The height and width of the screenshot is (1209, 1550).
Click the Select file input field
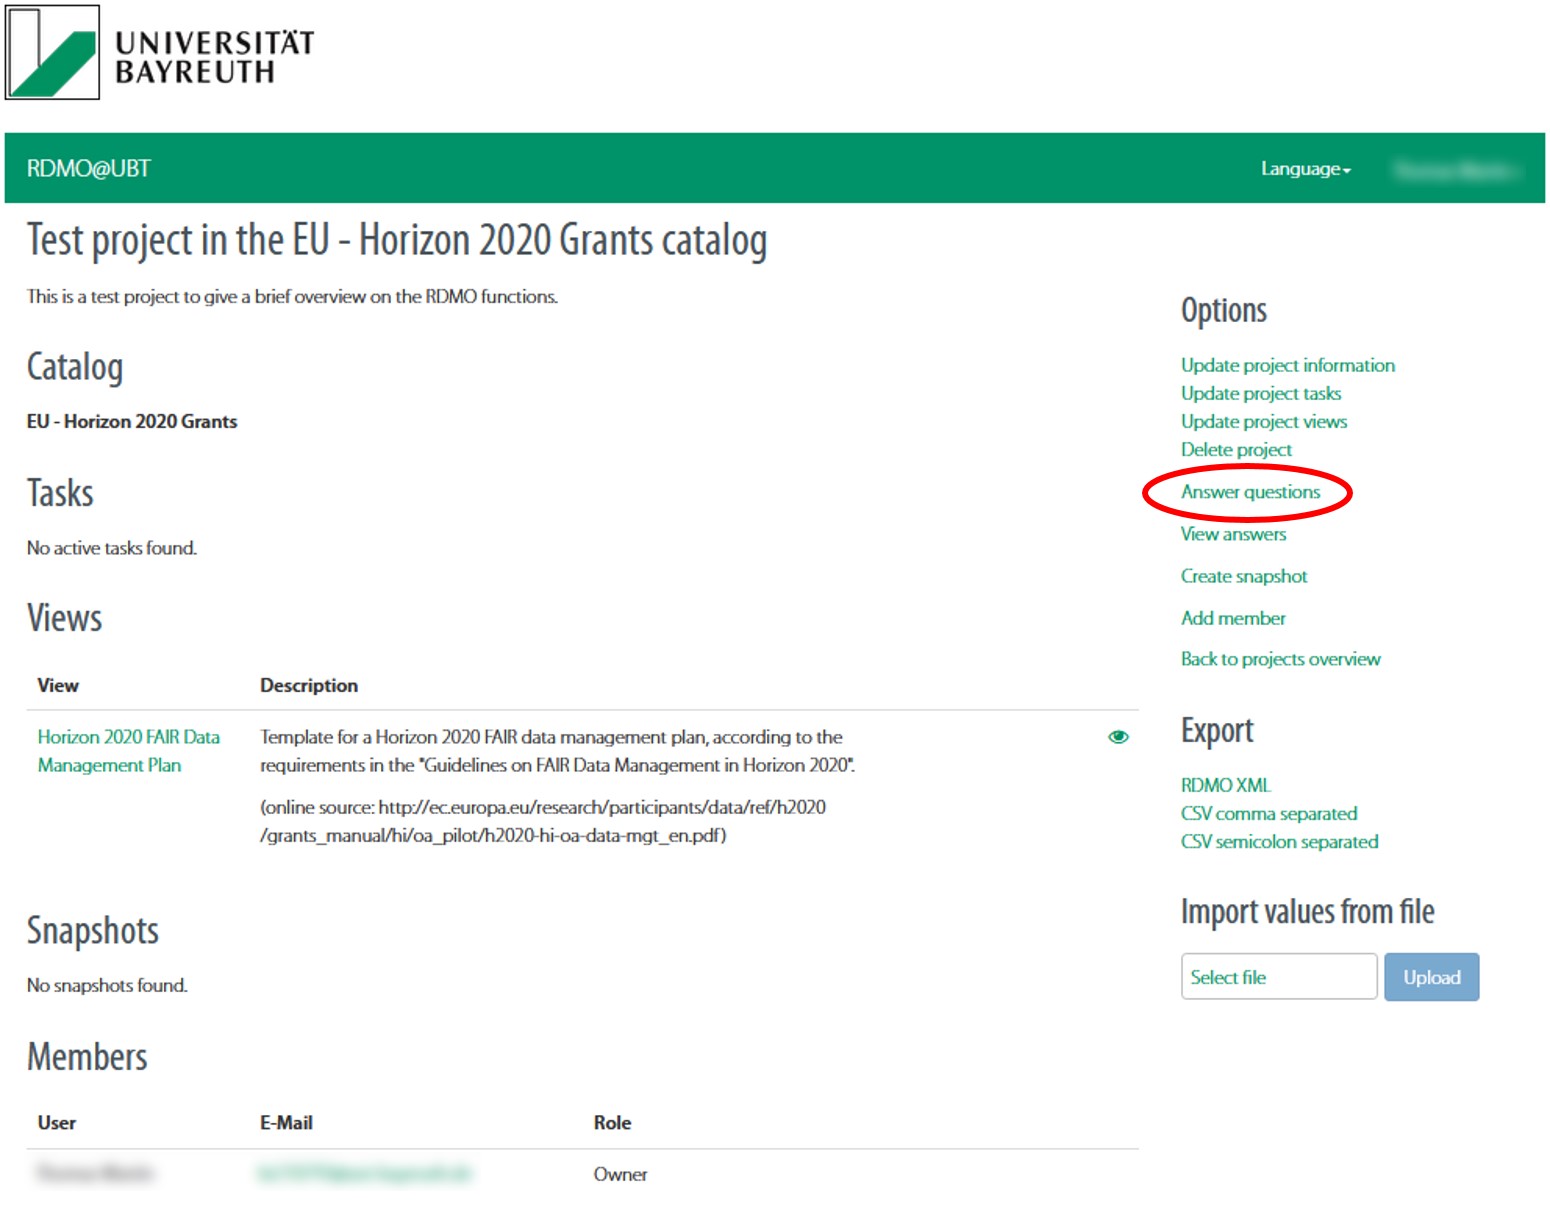(x=1279, y=977)
